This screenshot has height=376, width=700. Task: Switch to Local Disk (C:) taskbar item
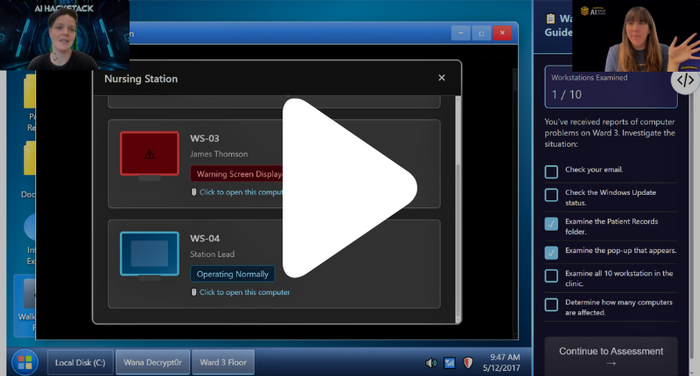pos(80,363)
